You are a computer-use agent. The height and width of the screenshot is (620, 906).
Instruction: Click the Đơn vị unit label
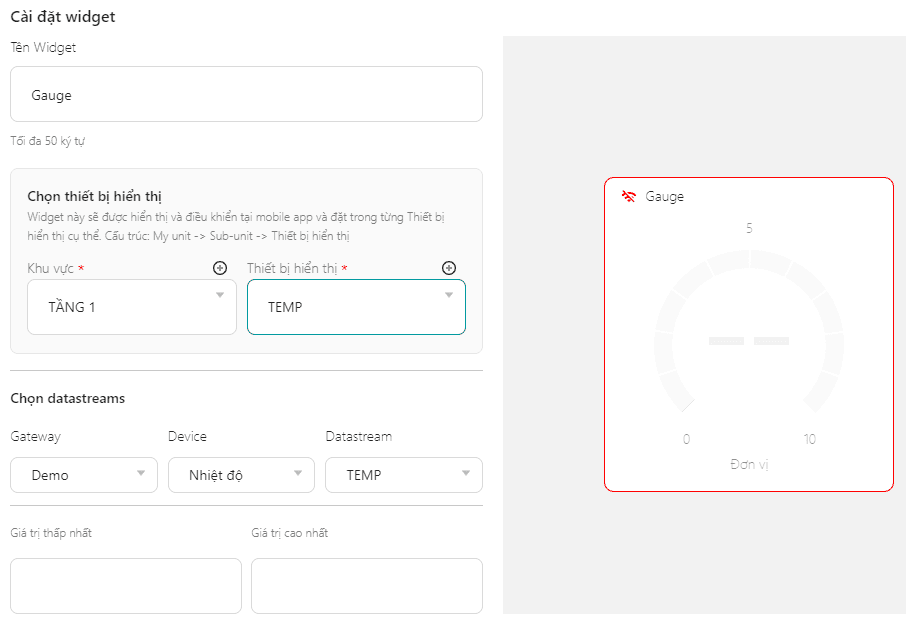749,464
